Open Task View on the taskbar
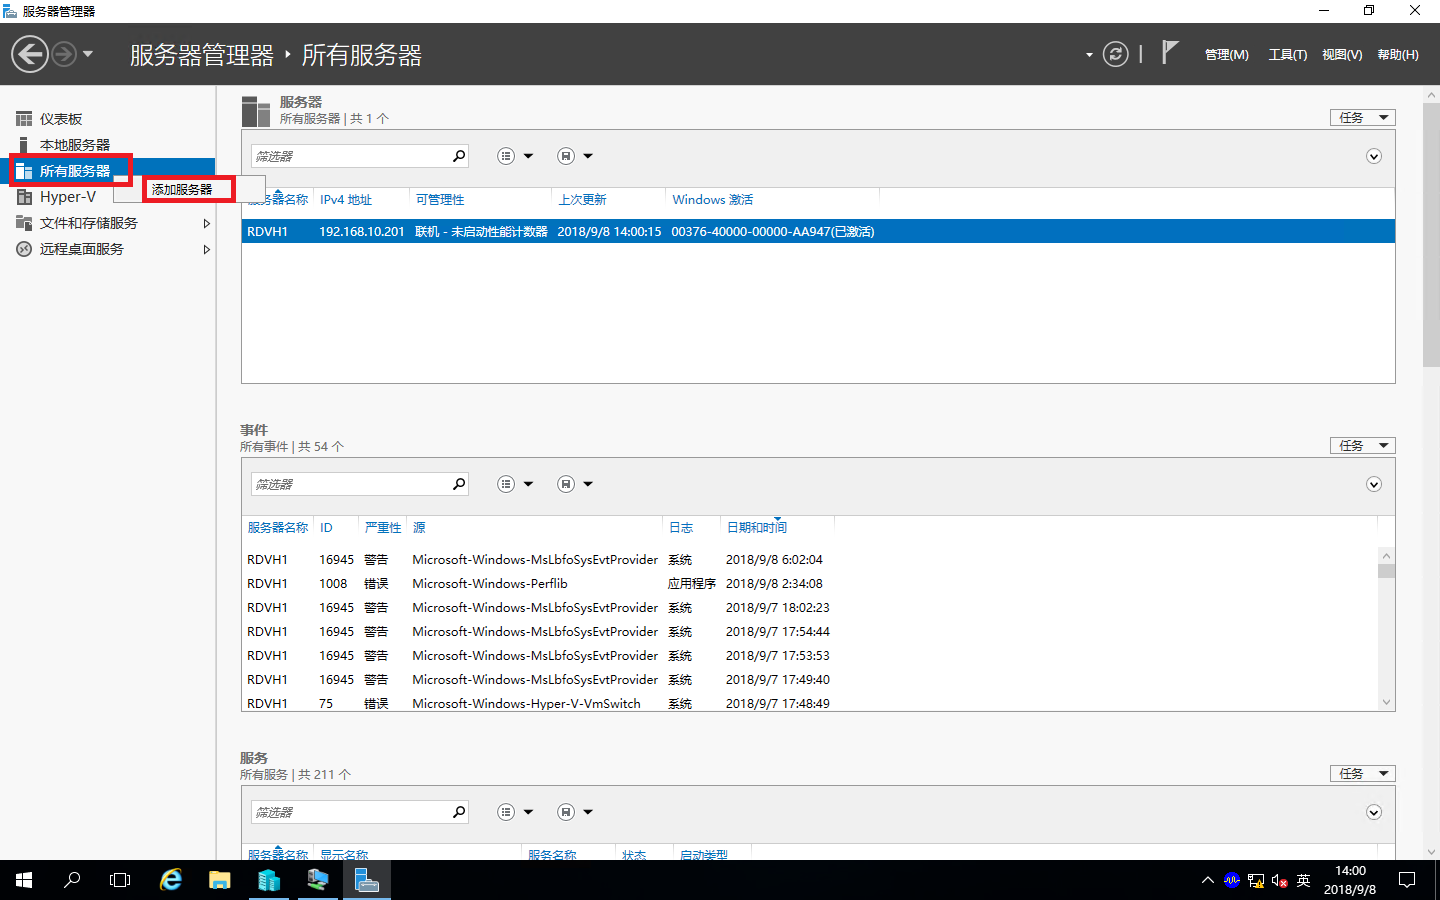Image resolution: width=1440 pixels, height=900 pixels. (x=120, y=880)
